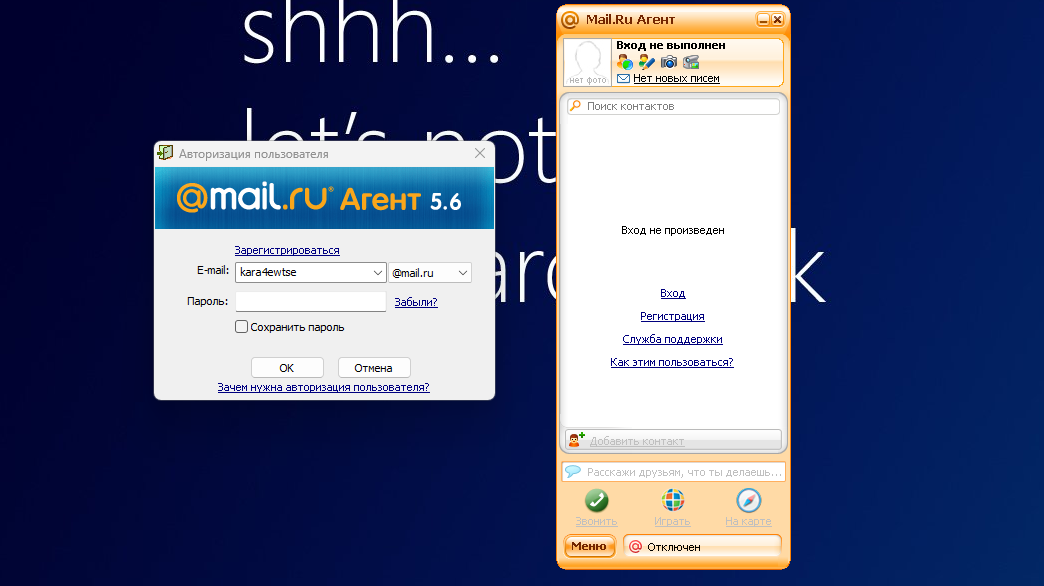Open the 'Нет новых писем' mail link
The height and width of the screenshot is (586, 1044).
click(x=676, y=79)
